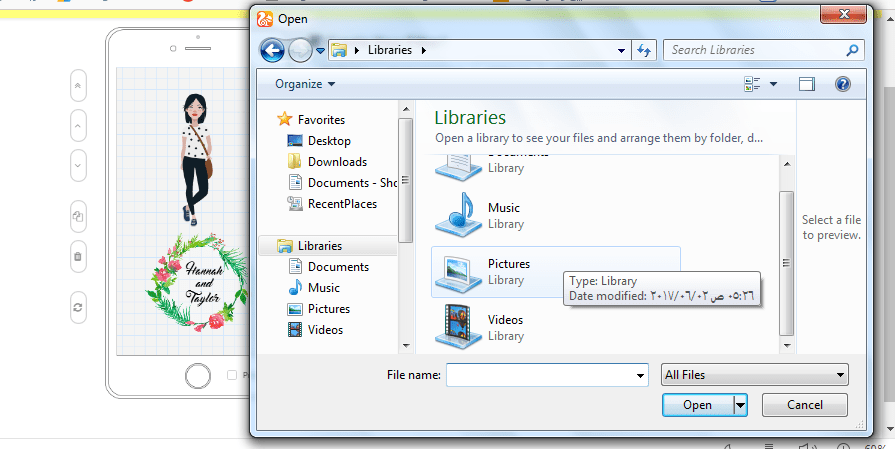Click the UC Browser icon in dialog title
The height and width of the screenshot is (449, 895).
(x=265, y=19)
